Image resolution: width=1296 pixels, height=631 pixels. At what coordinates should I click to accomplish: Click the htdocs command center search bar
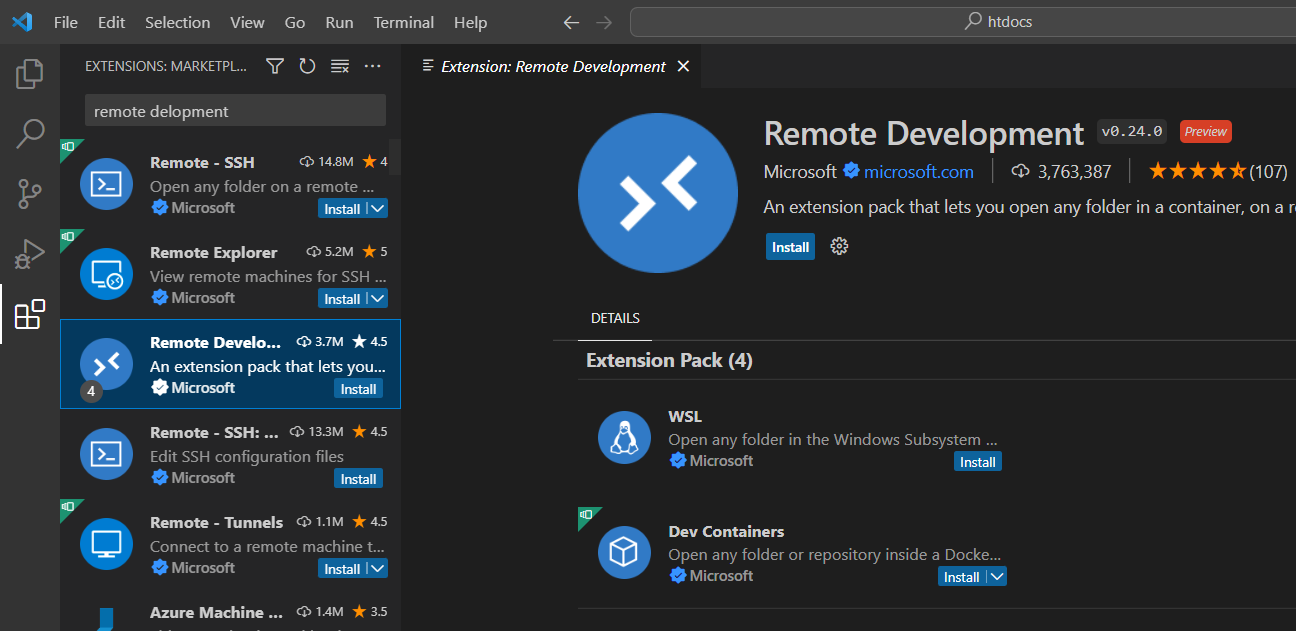click(x=963, y=22)
